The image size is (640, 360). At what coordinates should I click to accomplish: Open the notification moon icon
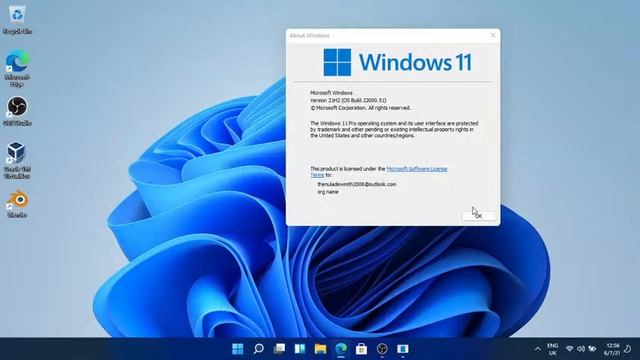[x=628, y=349]
